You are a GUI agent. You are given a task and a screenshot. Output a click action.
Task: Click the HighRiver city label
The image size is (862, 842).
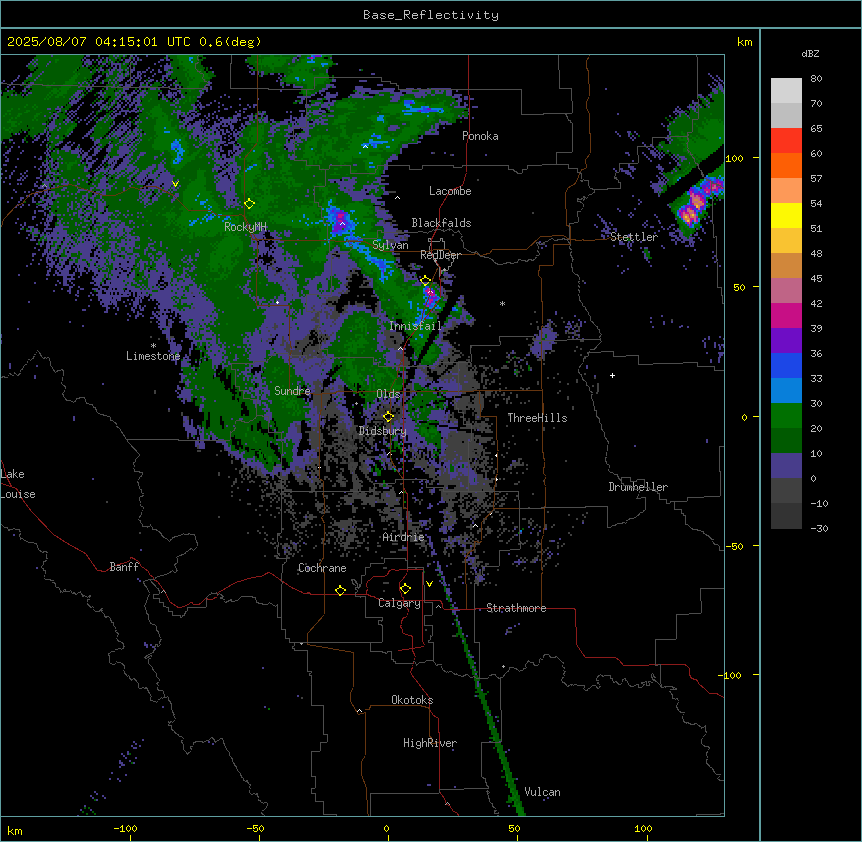click(430, 743)
